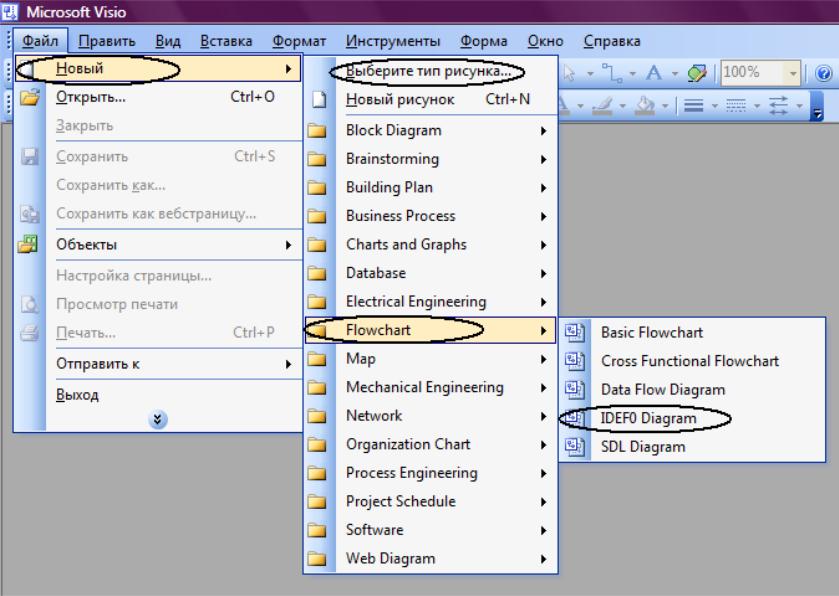839x596 pixels.
Task: Choose the IDEF0 Diagram template
Action: (692, 418)
